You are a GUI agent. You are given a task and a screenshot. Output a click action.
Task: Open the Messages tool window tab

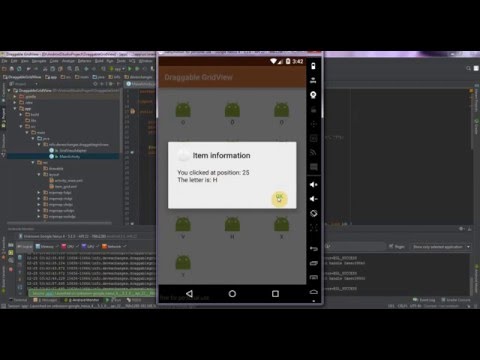pyautogui.click(x=46, y=300)
